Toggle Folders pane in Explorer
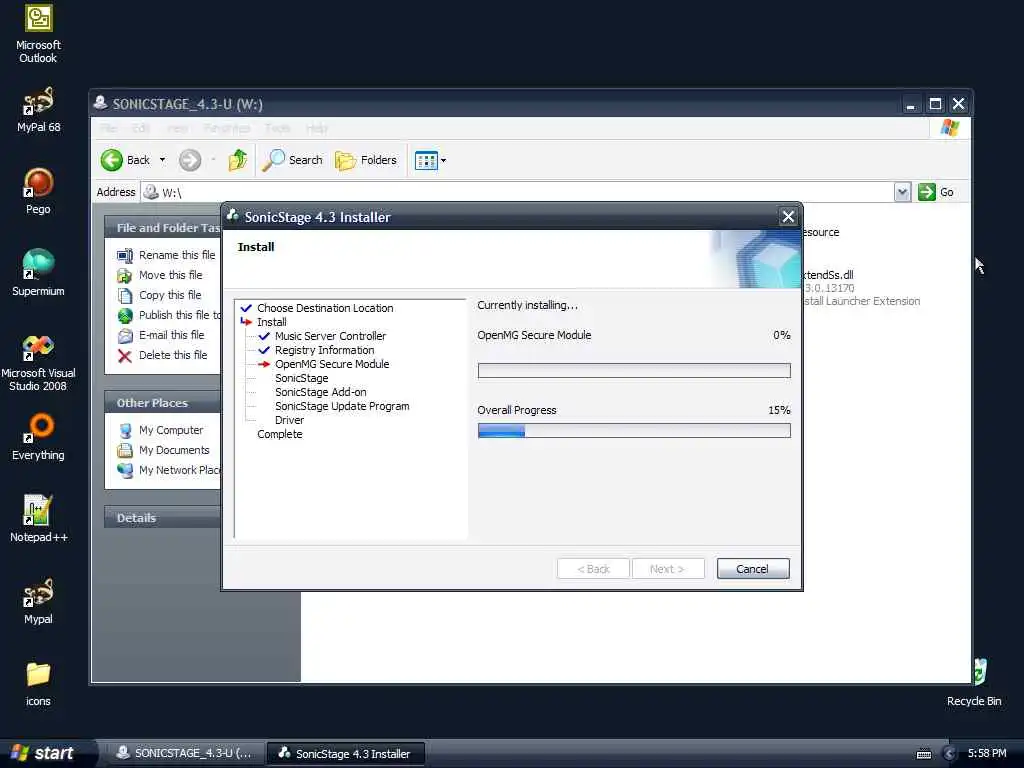1024x768 pixels. (366, 160)
